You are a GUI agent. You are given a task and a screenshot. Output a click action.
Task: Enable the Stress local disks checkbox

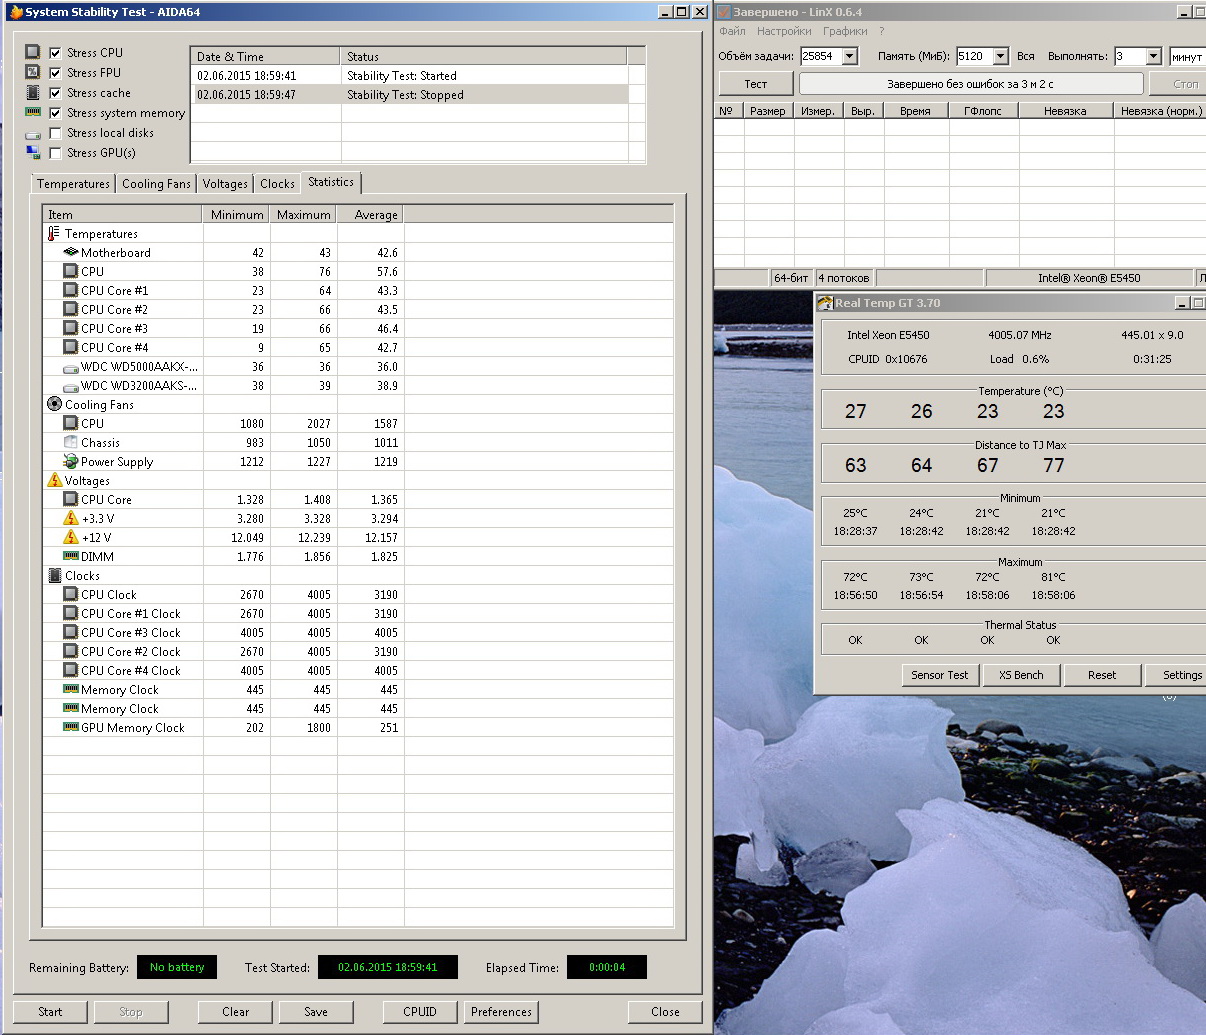coord(55,133)
